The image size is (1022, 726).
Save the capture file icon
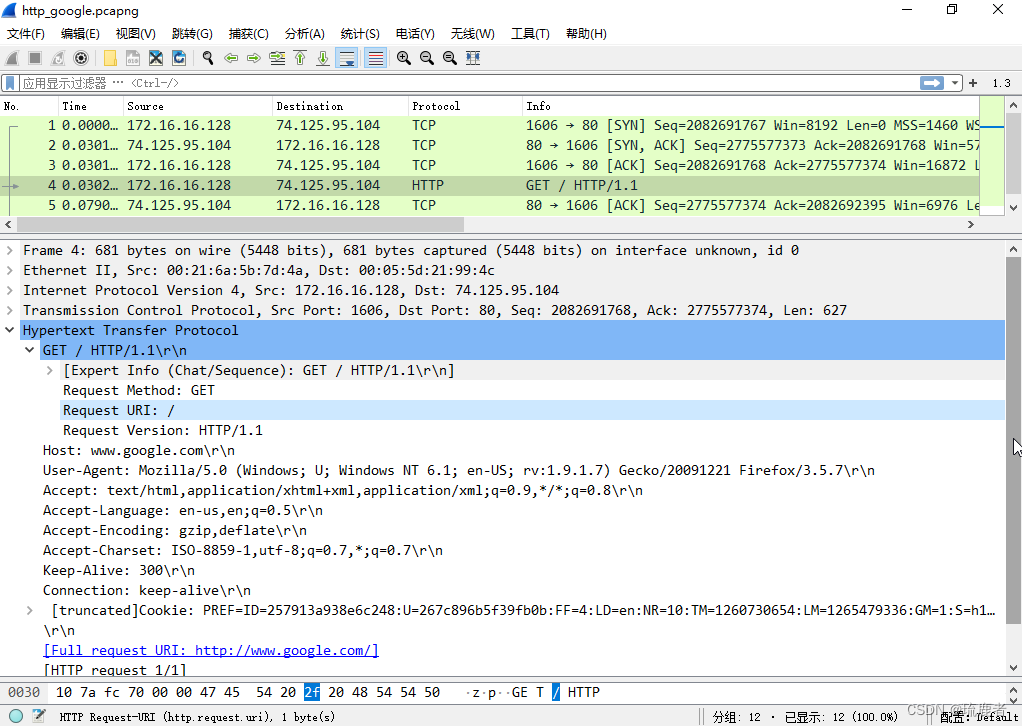133,58
